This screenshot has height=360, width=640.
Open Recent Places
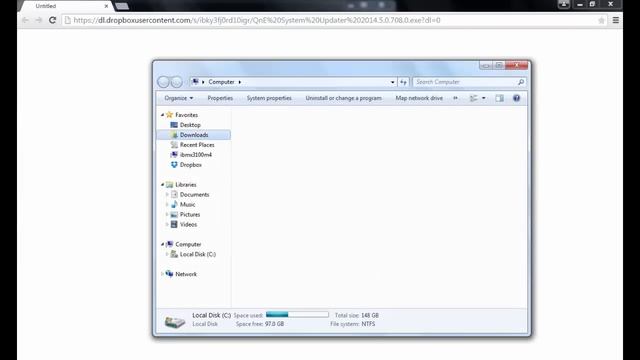pyautogui.click(x=197, y=145)
